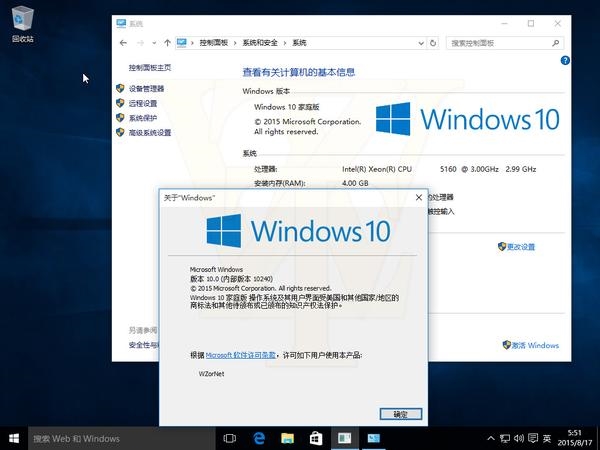Click WZorNet licensed user text
This screenshot has height=450, width=600.
coord(211,374)
